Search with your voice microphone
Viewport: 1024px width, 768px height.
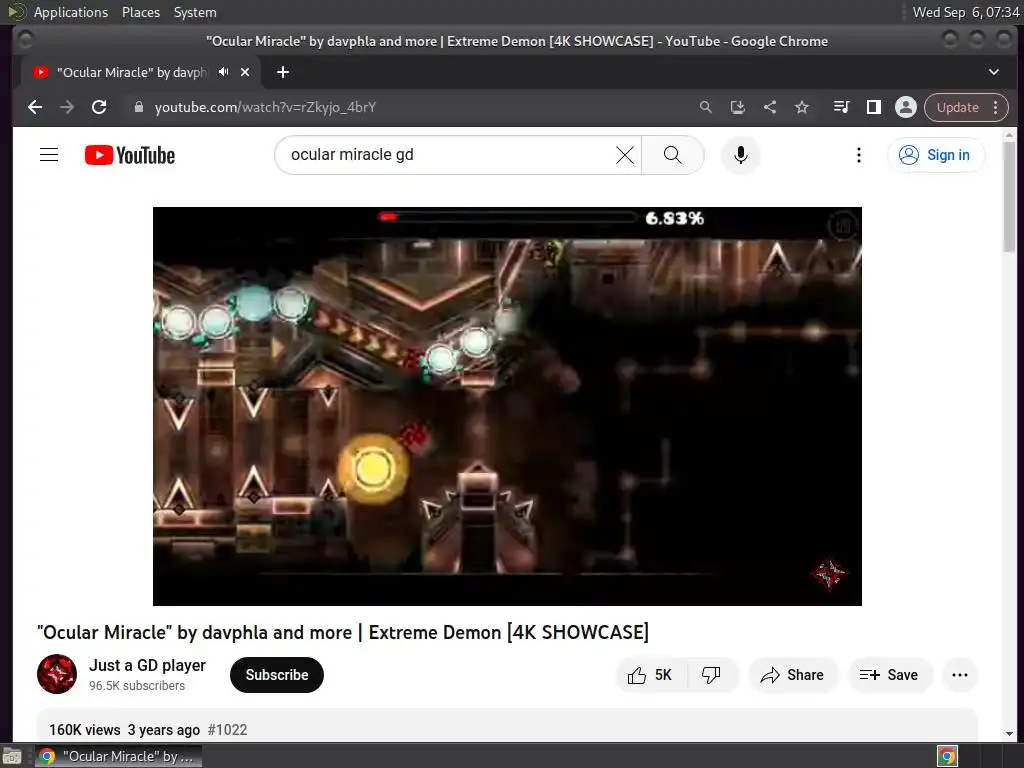741,155
